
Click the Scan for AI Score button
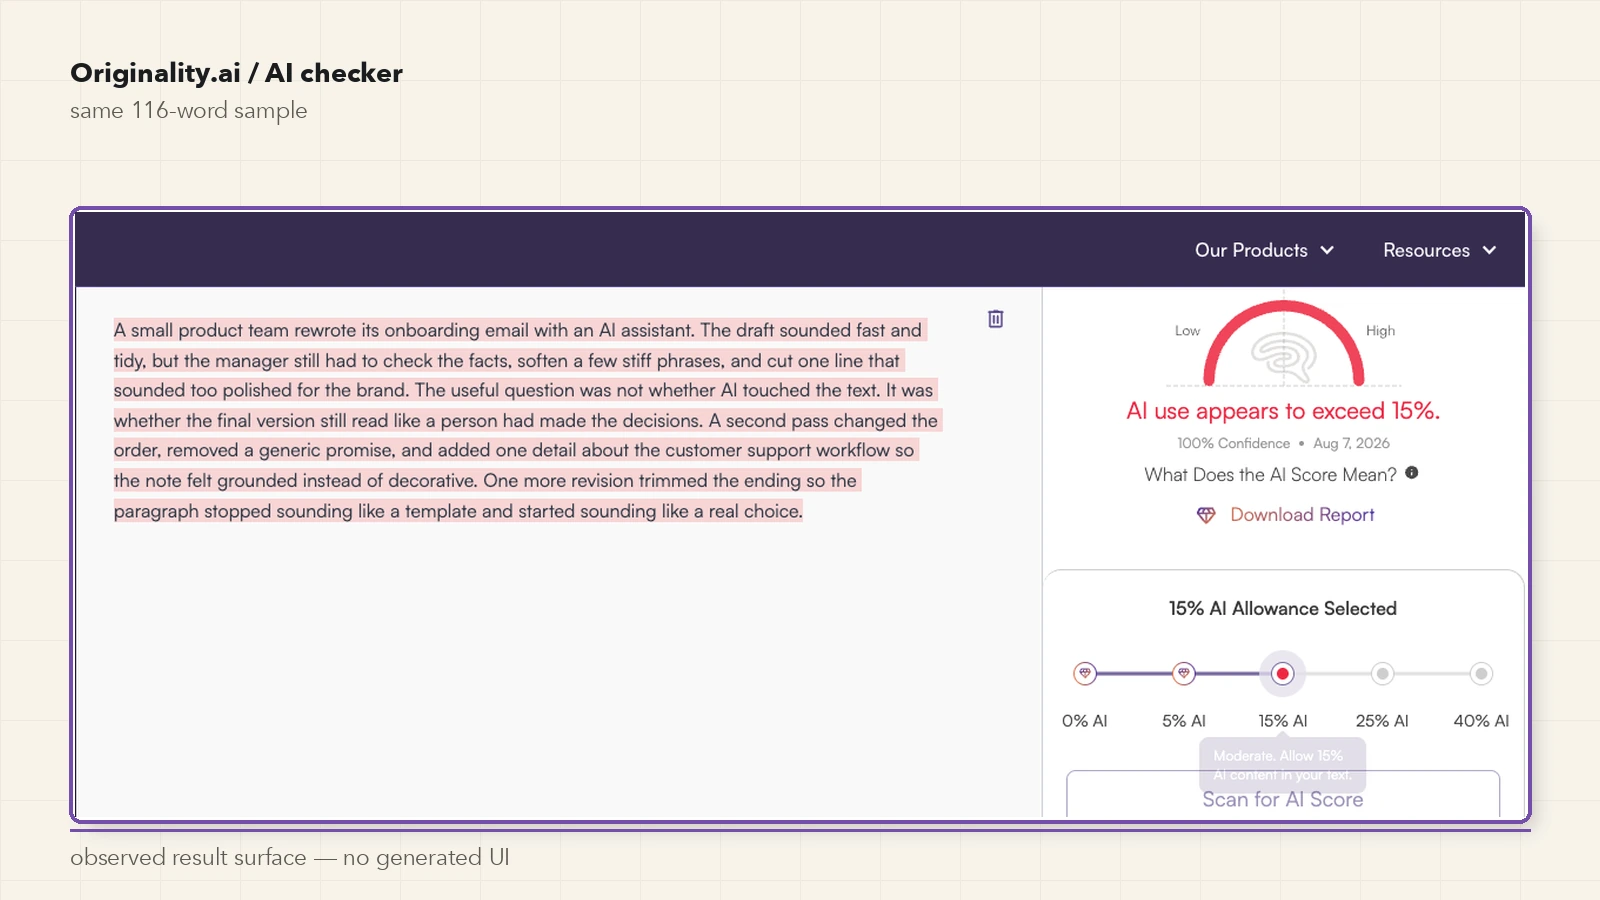point(1283,795)
